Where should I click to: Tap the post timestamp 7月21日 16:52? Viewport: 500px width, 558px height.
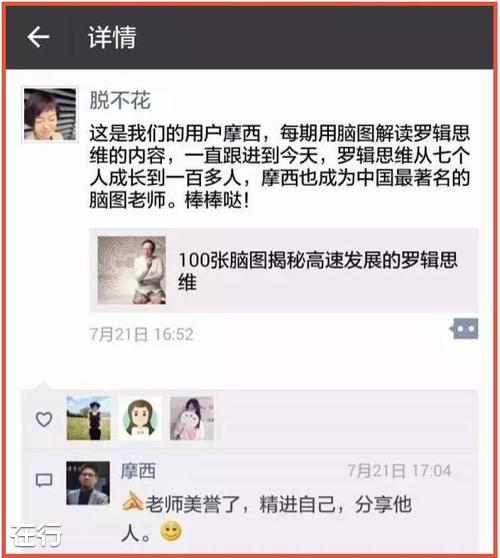141,335
